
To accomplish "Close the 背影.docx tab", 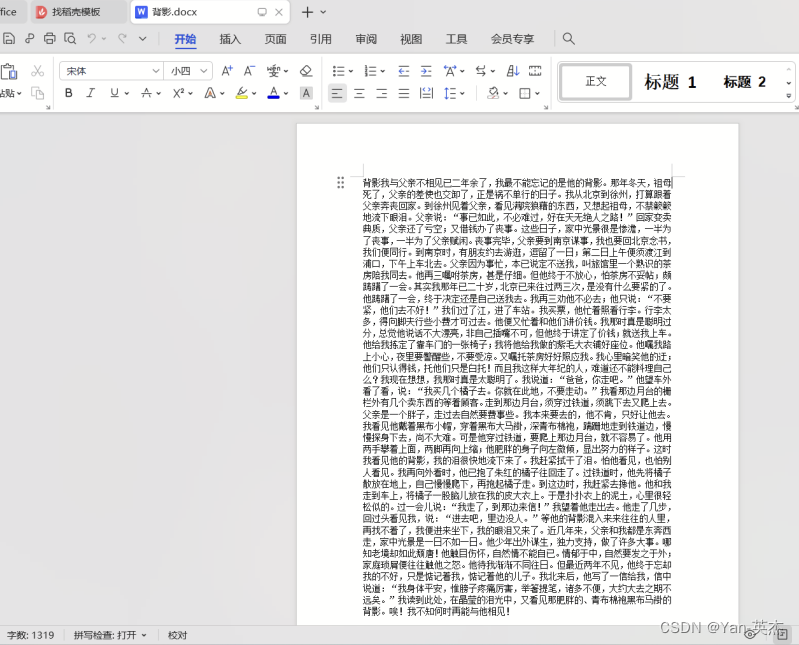I will tap(279, 12).
